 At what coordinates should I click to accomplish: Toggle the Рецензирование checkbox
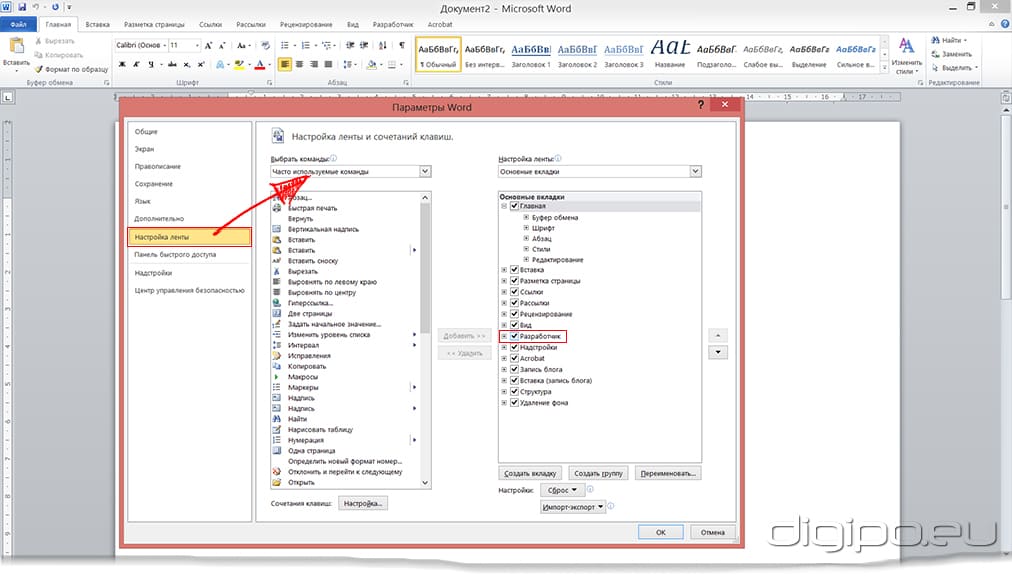point(514,314)
